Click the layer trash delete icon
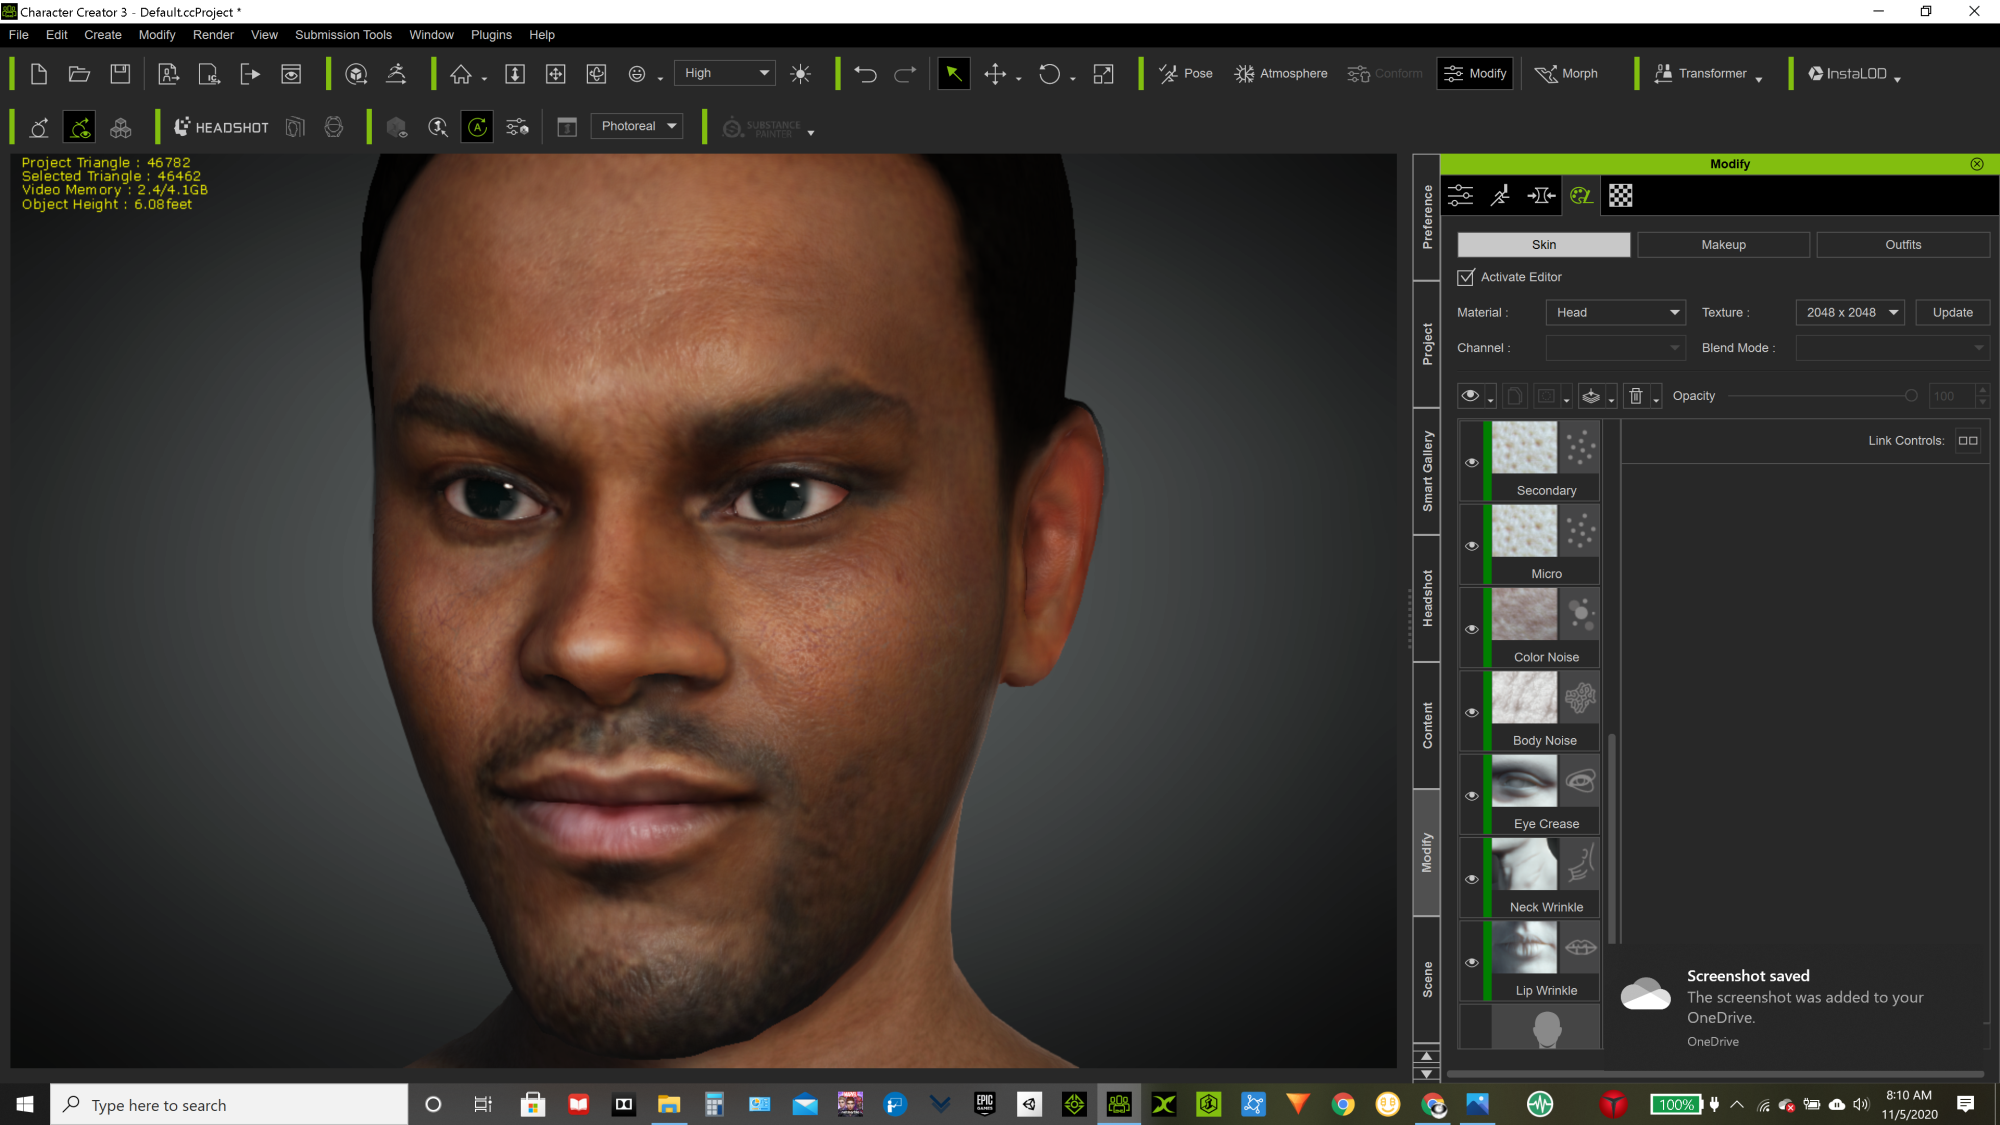The image size is (2000, 1125). (1636, 397)
